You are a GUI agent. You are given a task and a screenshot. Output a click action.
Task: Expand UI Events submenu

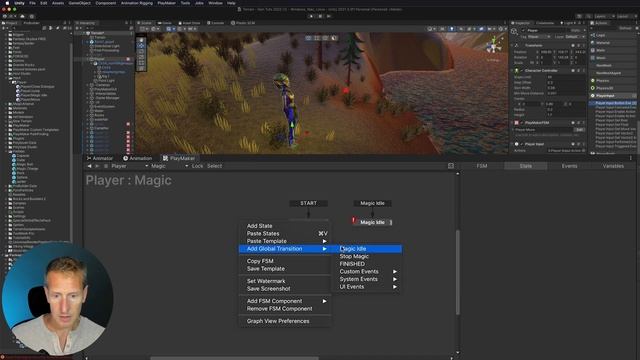[x=368, y=287]
